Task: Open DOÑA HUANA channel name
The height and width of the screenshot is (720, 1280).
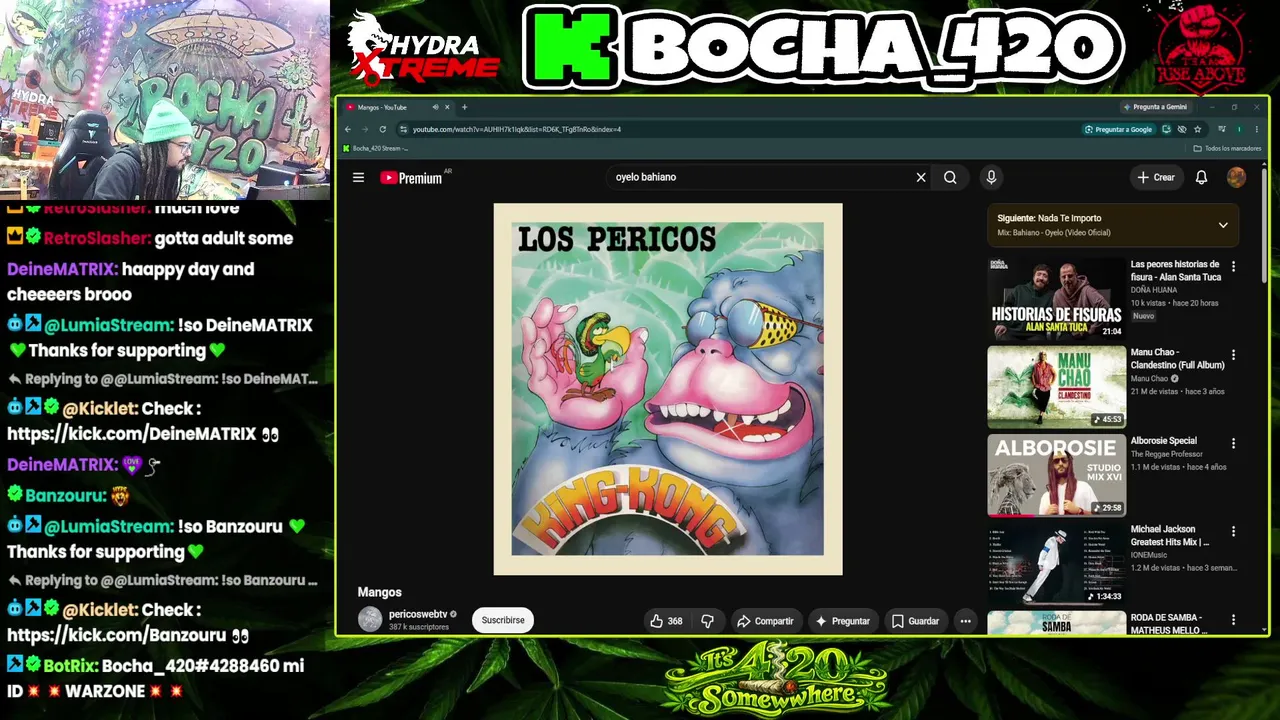Action: click(1154, 290)
